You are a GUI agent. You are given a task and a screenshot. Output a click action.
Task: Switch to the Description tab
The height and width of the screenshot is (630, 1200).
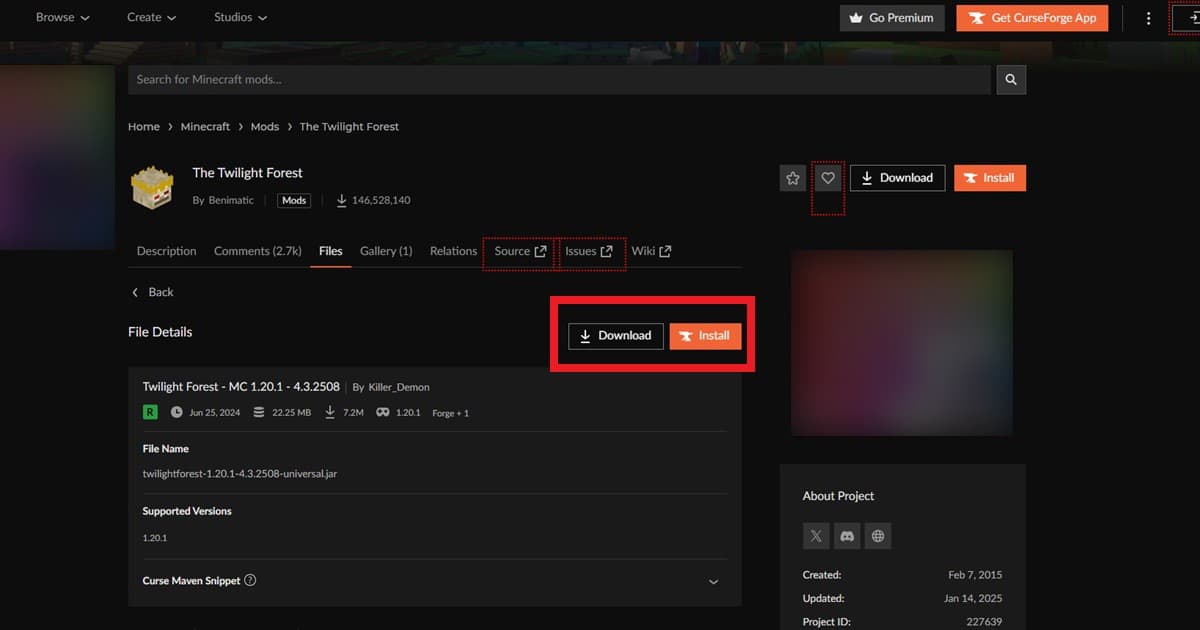[x=166, y=251]
